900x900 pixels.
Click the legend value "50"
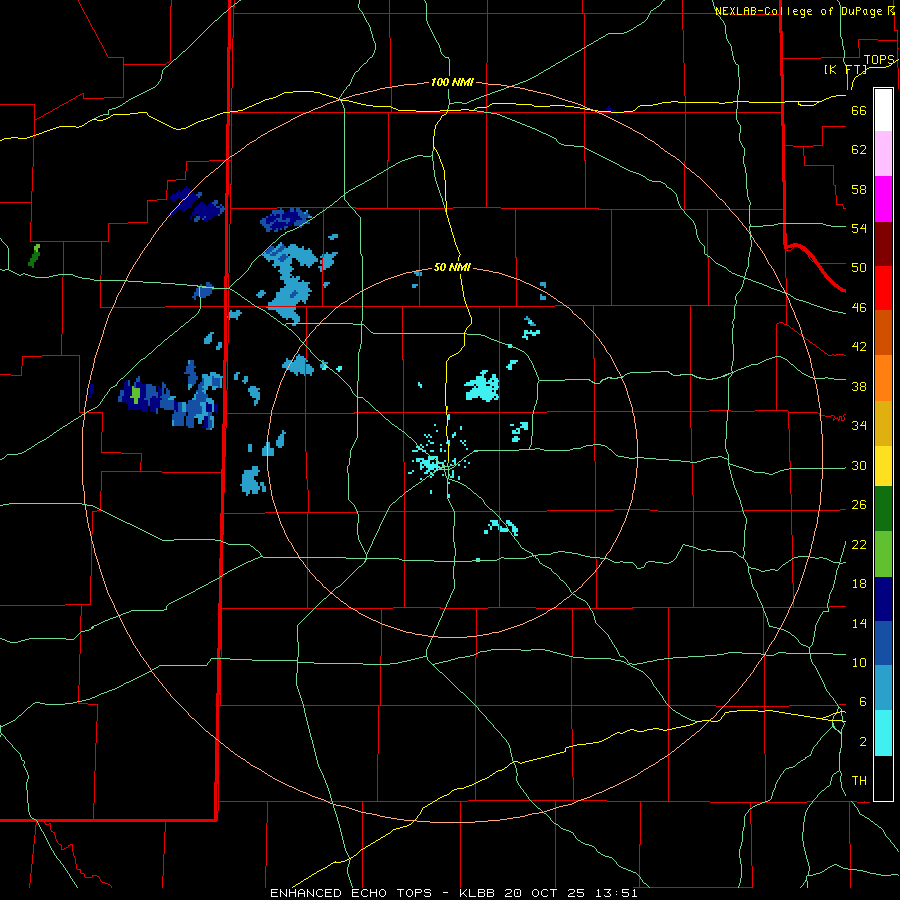pyautogui.click(x=859, y=267)
